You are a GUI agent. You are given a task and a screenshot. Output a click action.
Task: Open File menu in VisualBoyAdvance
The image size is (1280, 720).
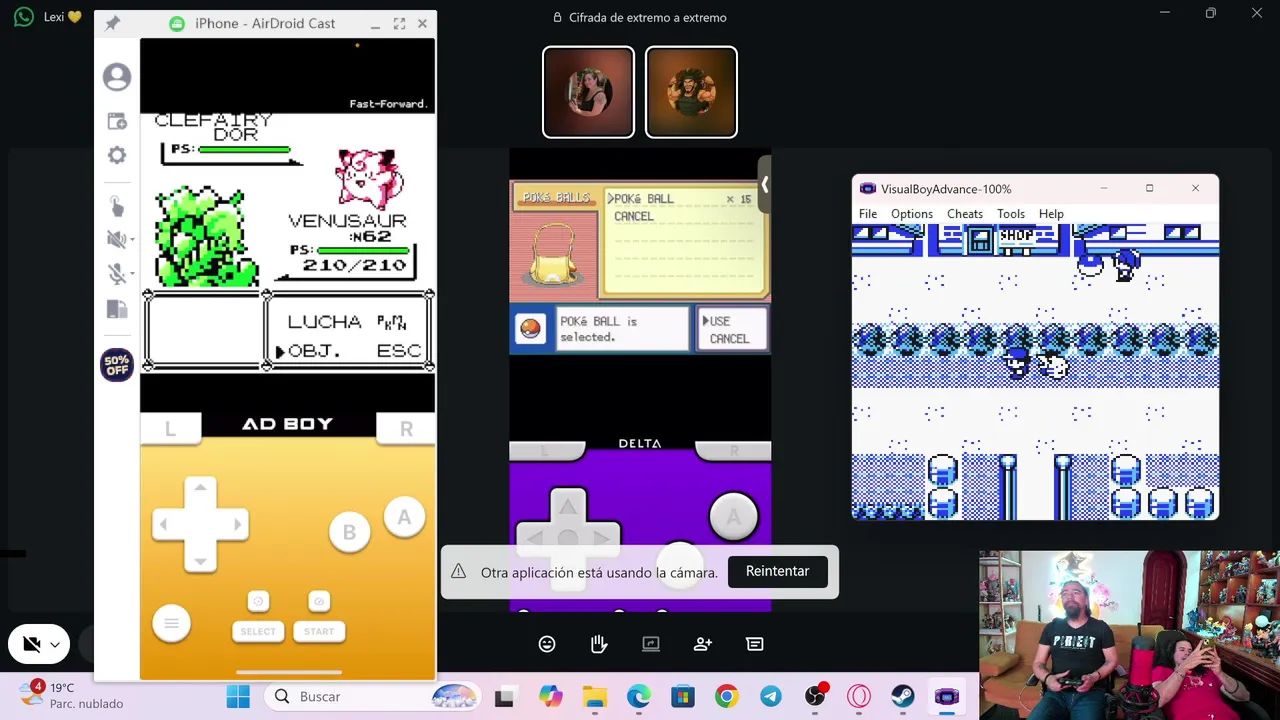868,213
